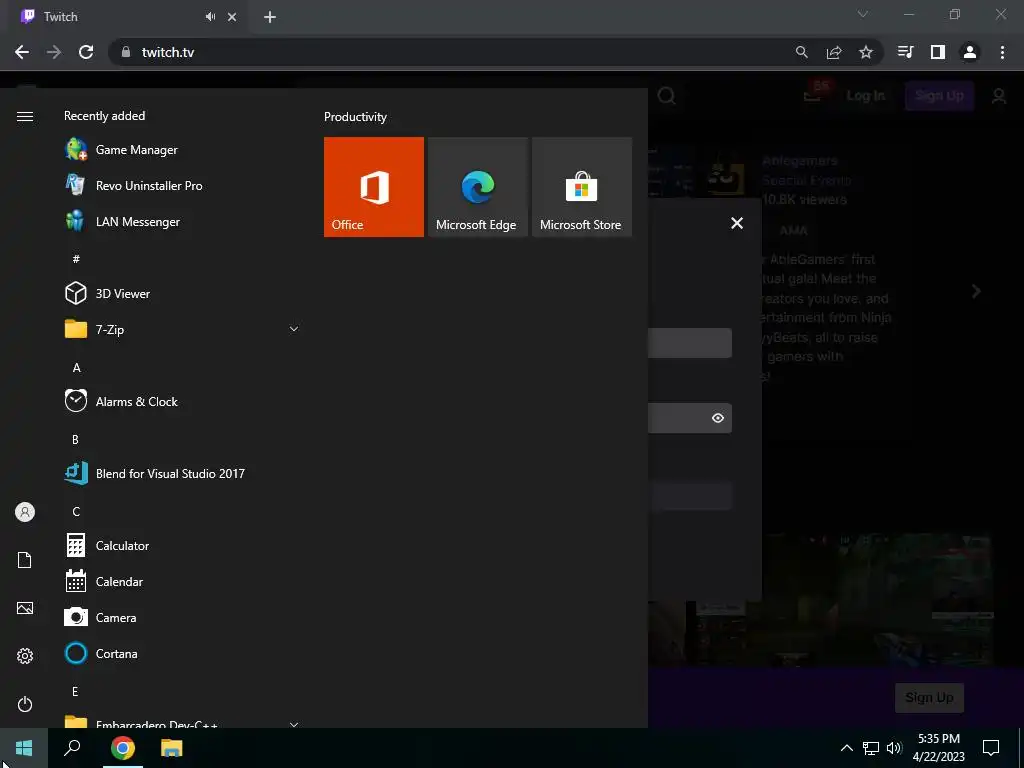1024x768 pixels.
Task: Reload the Twitch page
Action: pyautogui.click(x=86, y=52)
